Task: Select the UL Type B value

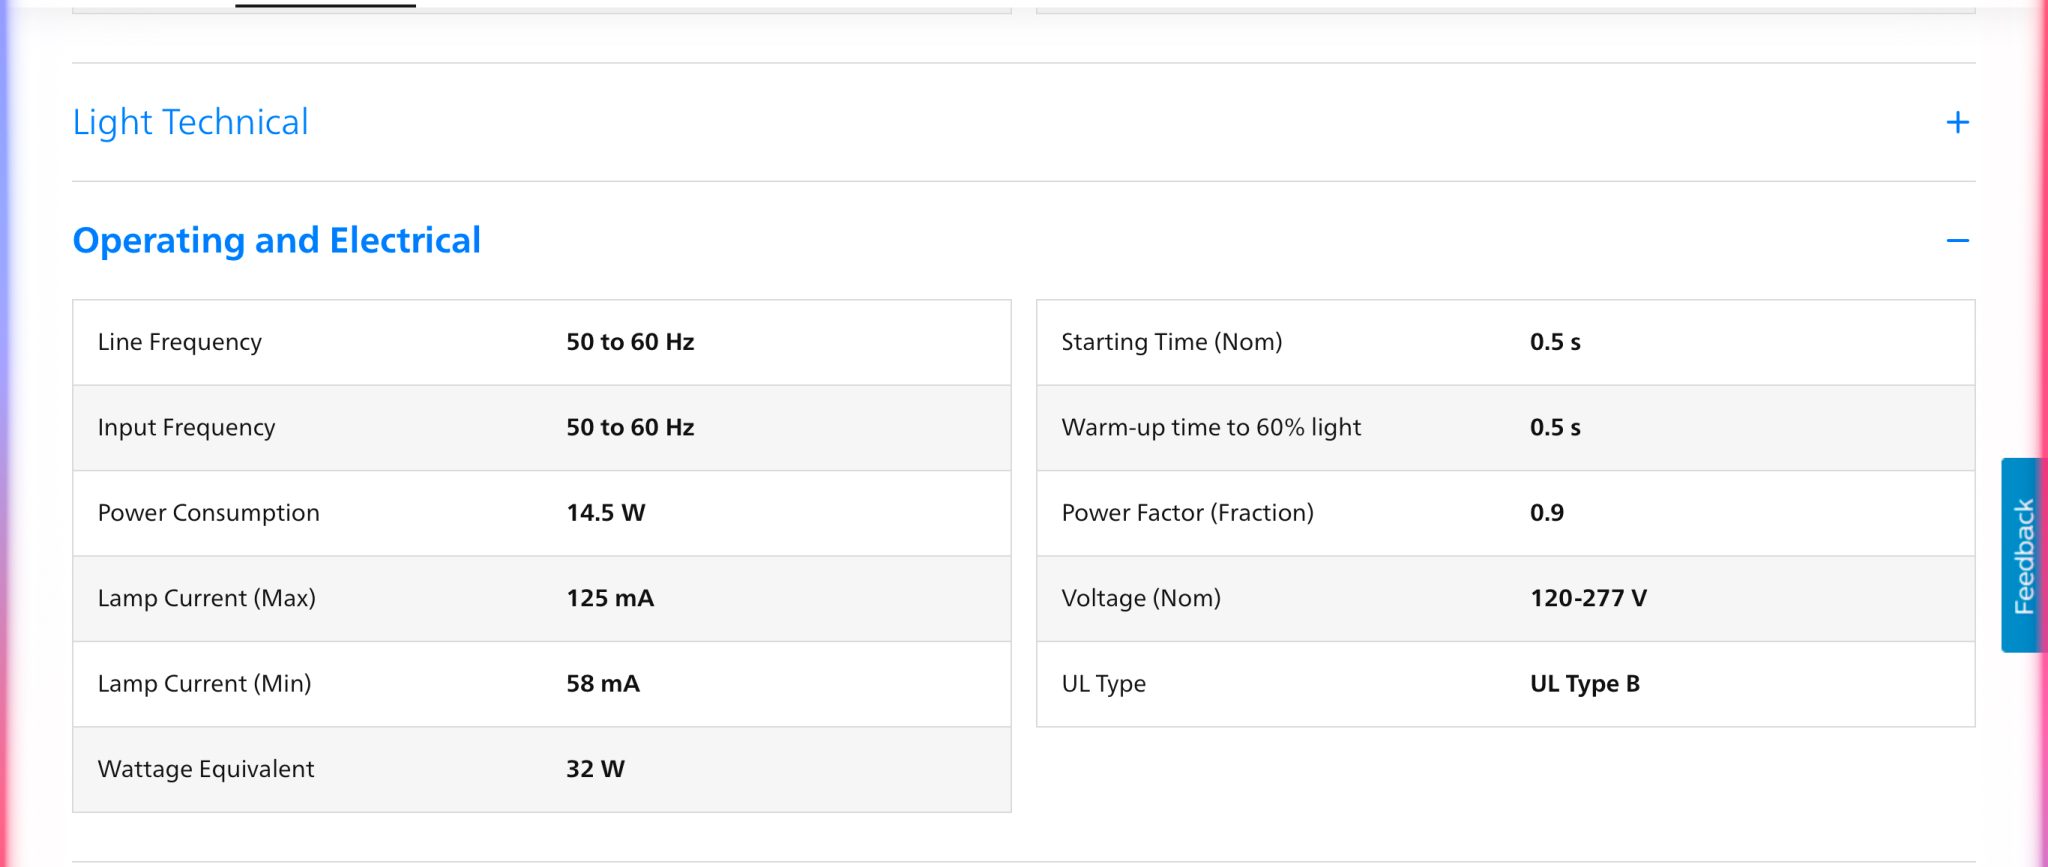Action: tap(1584, 684)
